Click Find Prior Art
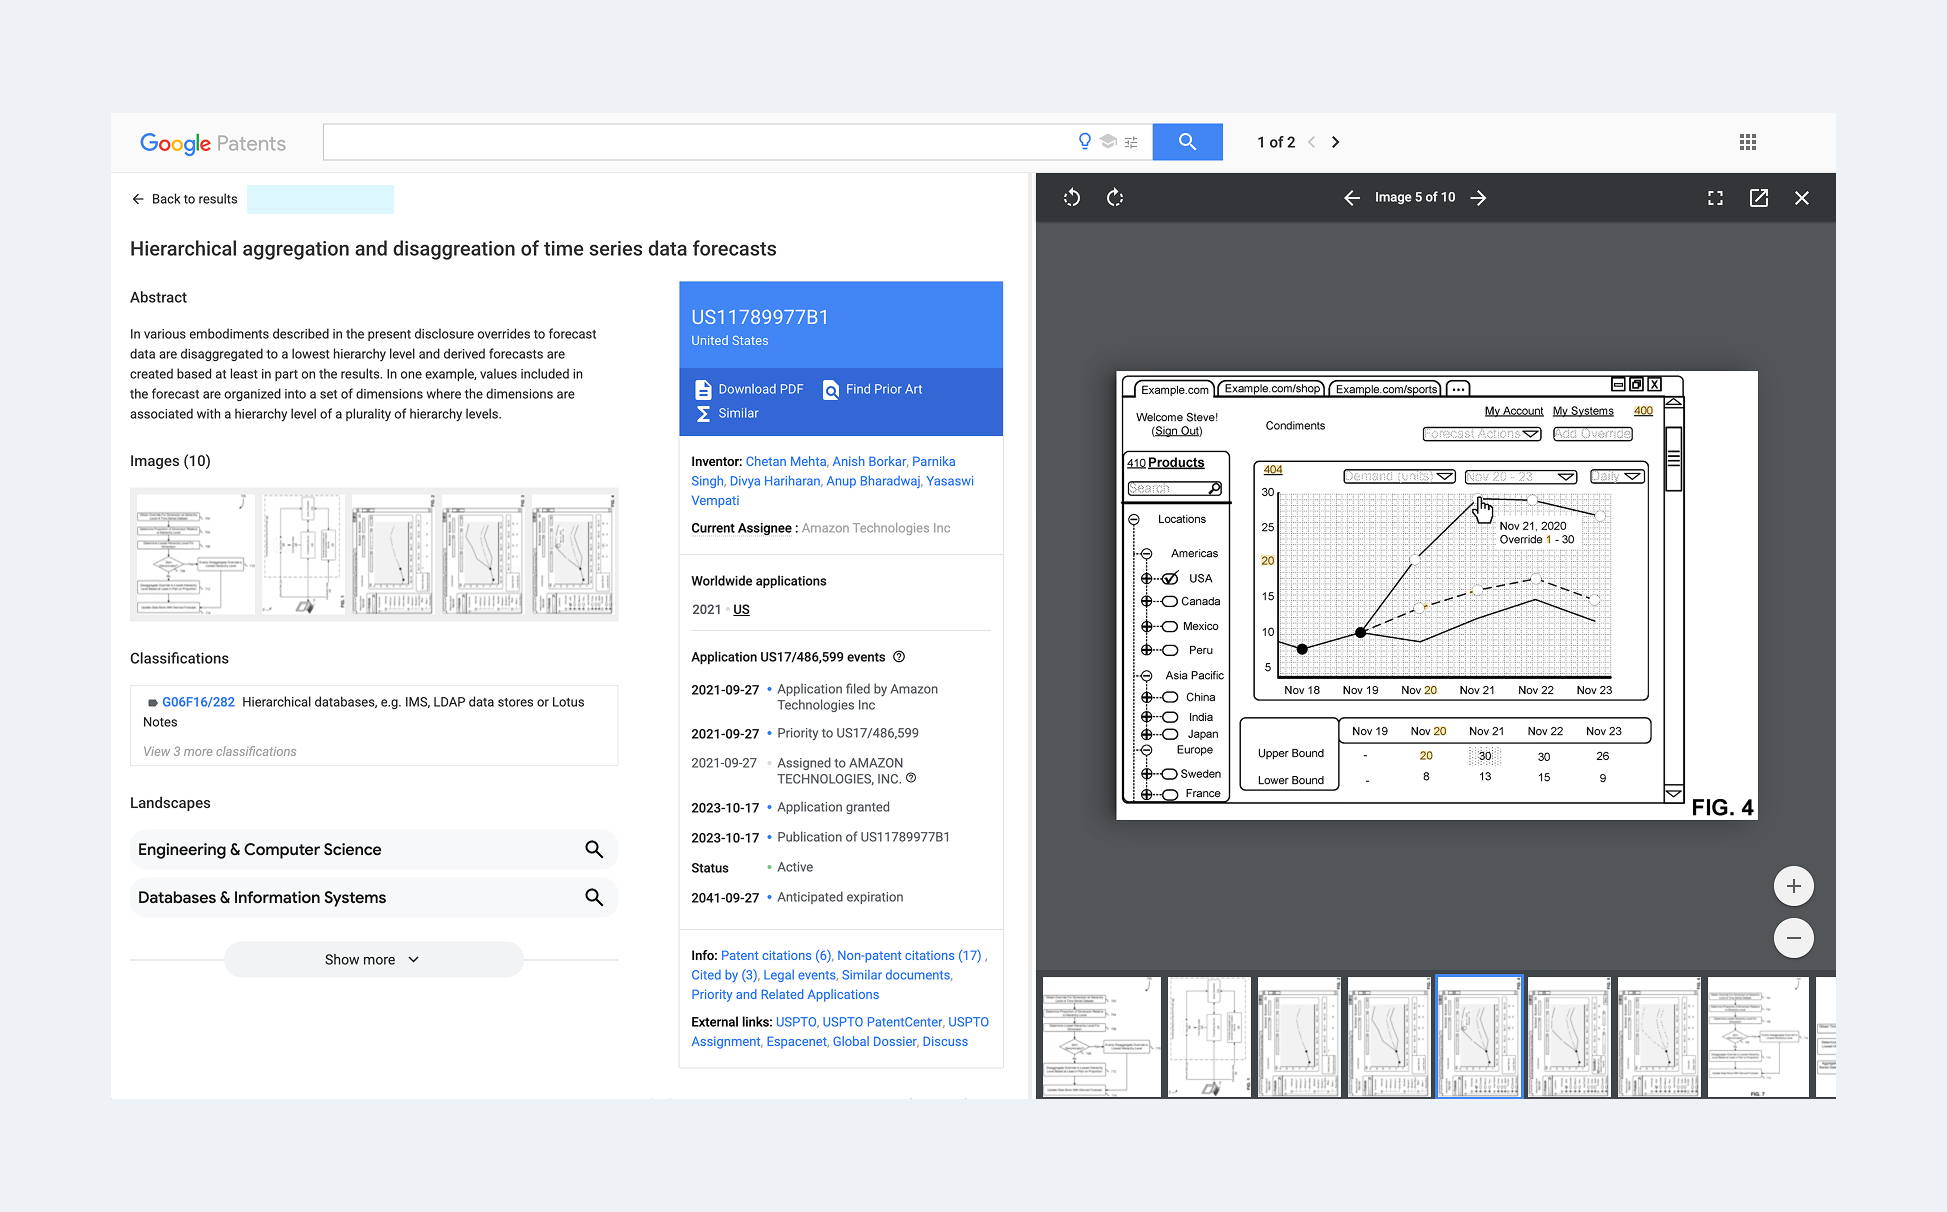This screenshot has width=1947, height=1212. pyautogui.click(x=872, y=389)
